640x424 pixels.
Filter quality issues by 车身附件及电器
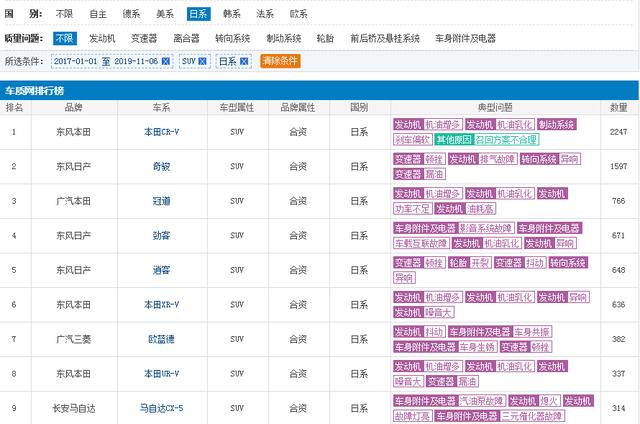pos(465,38)
